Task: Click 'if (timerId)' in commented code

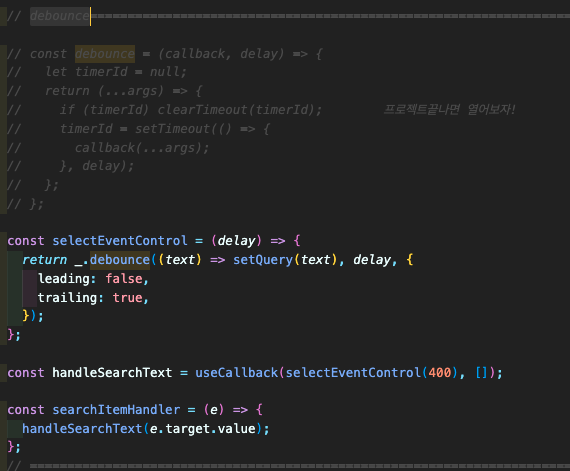Action: pyautogui.click(x=104, y=109)
